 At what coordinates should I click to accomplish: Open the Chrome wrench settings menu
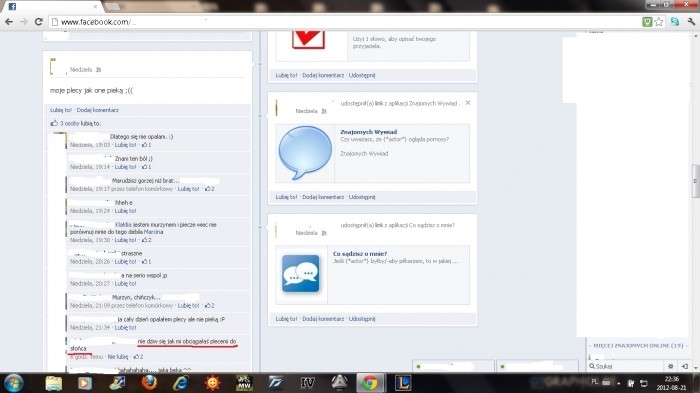(x=692, y=21)
